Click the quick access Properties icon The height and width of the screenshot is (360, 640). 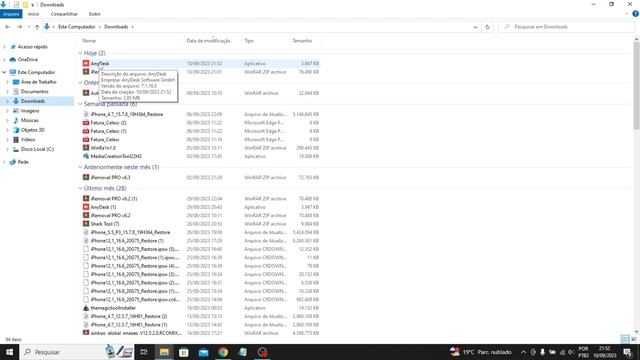[x=16, y=4]
